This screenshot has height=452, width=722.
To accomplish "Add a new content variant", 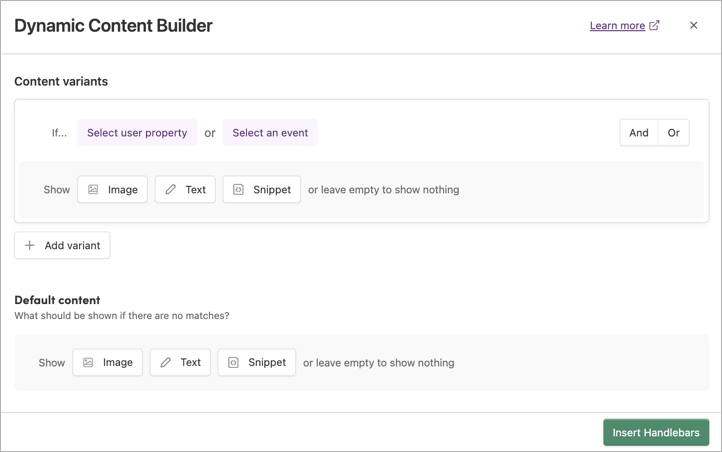I will tap(63, 246).
